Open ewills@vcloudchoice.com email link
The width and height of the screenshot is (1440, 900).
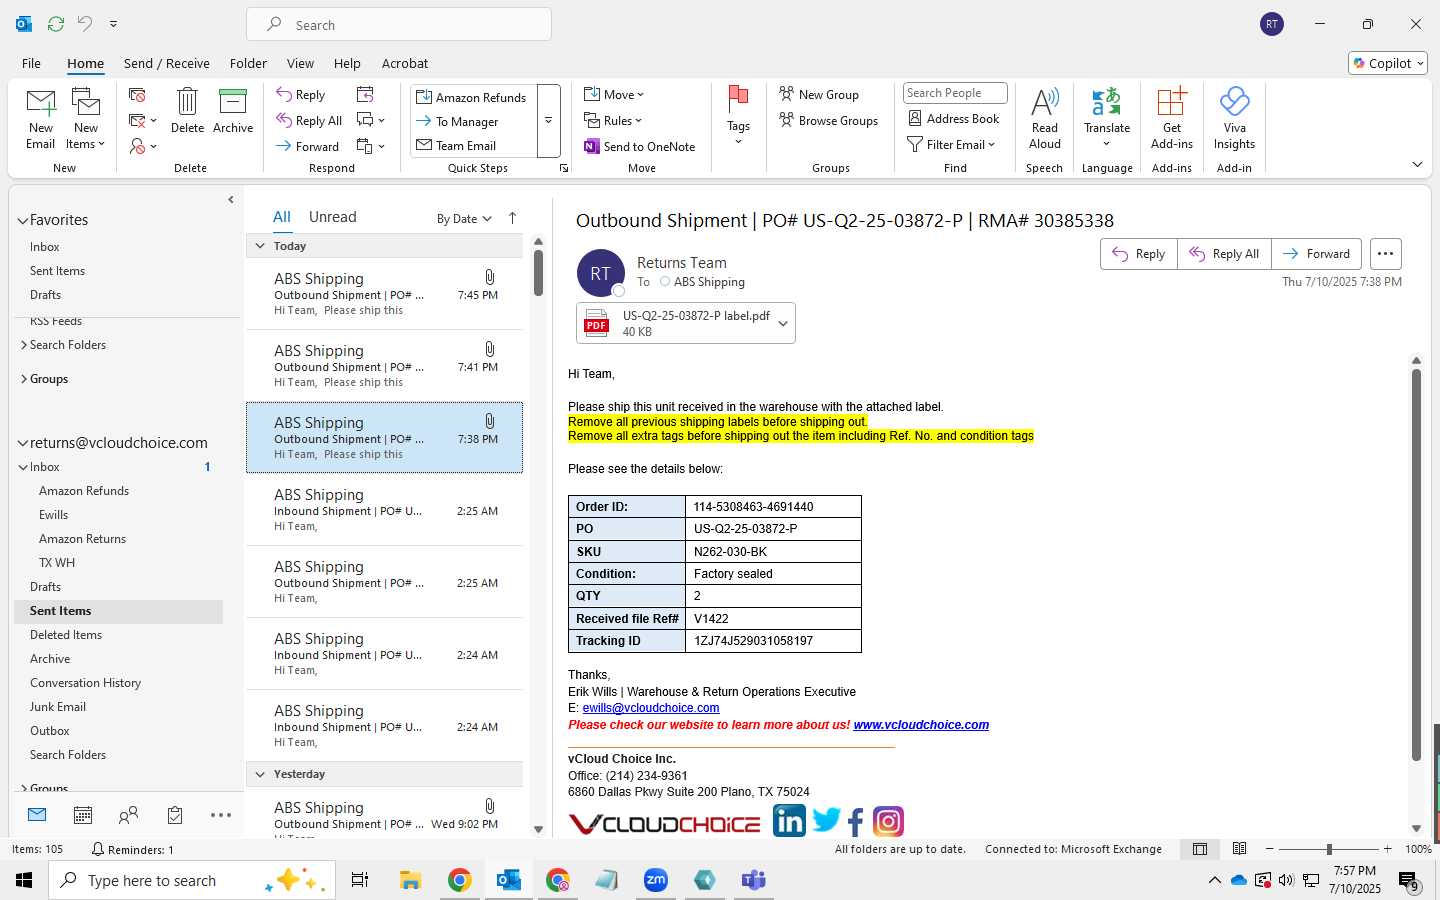(651, 708)
